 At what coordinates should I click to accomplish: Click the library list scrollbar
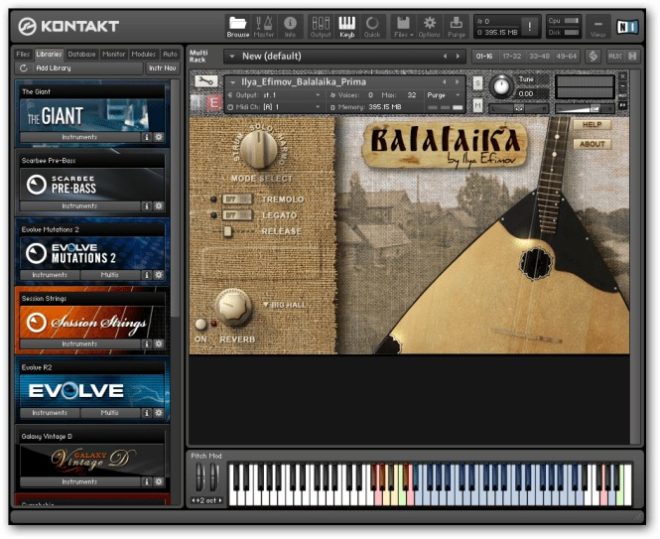pos(176,198)
